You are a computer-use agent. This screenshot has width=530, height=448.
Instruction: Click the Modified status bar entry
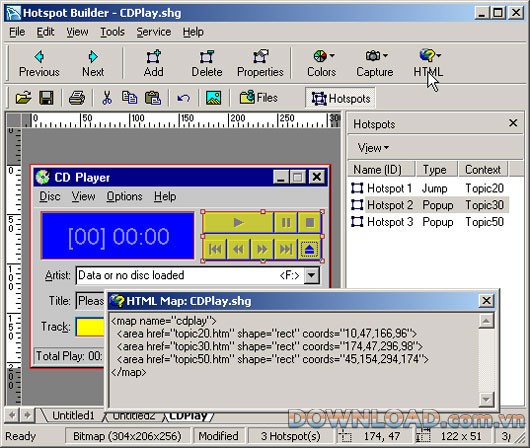pos(218,436)
